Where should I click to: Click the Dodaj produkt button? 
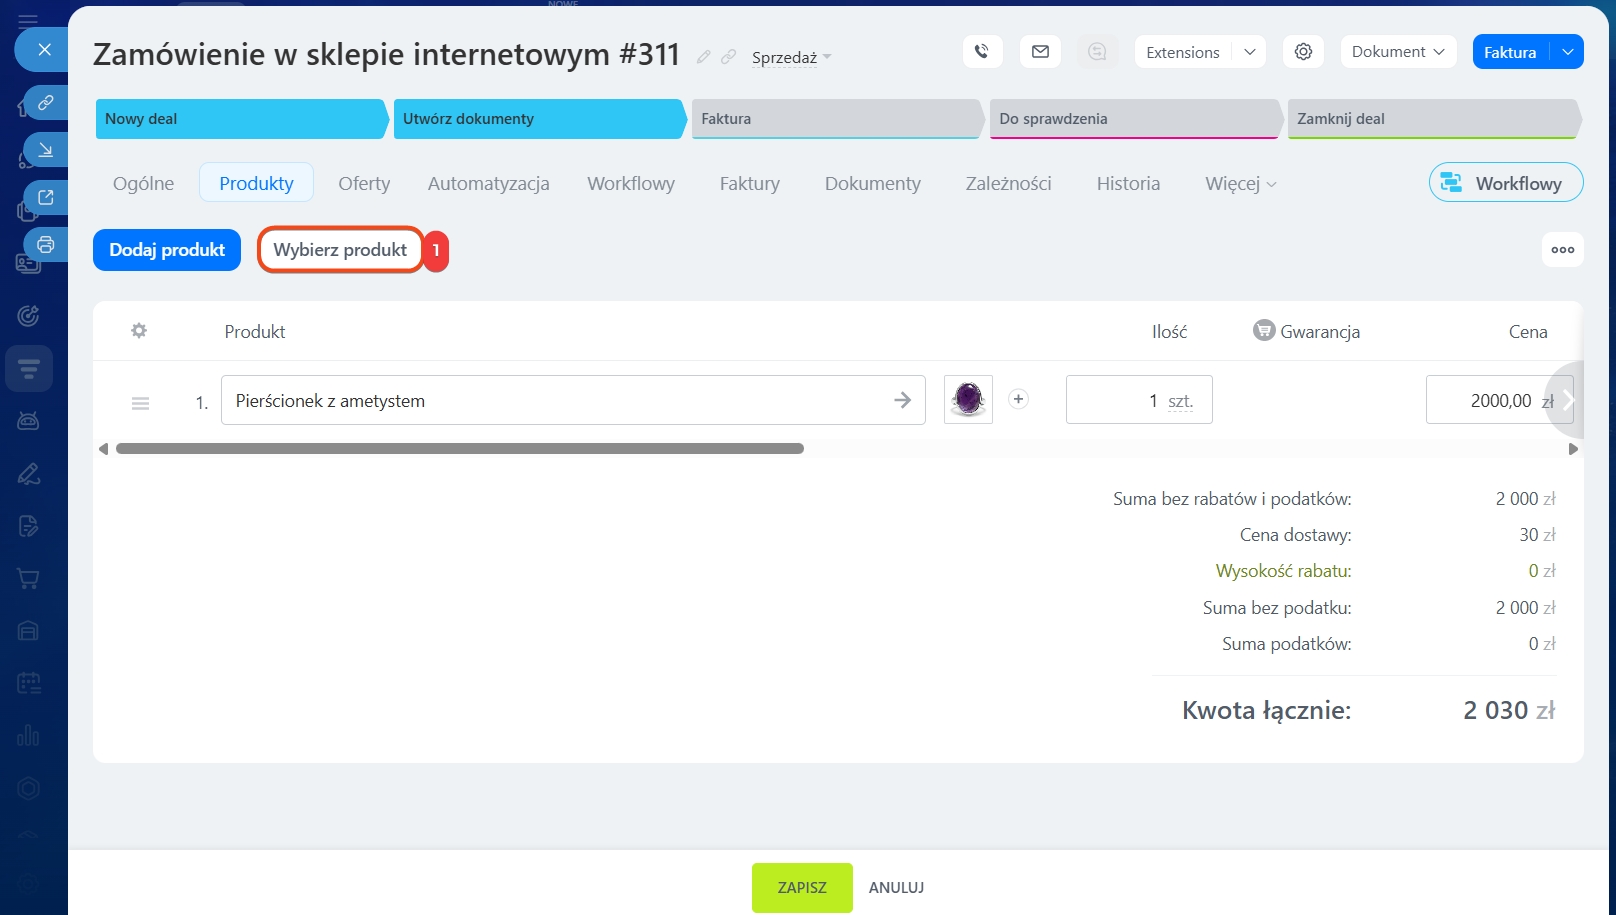pos(167,250)
